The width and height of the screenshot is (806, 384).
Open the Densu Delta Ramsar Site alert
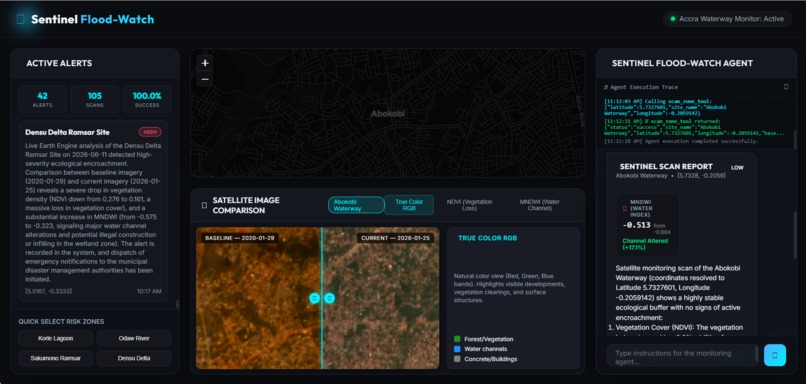[x=94, y=211]
